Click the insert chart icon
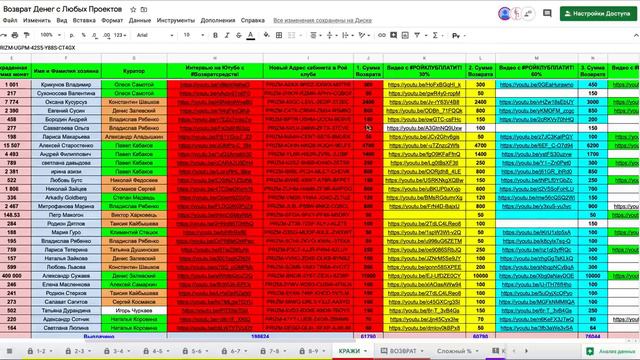The image size is (640, 360). pos(405,36)
